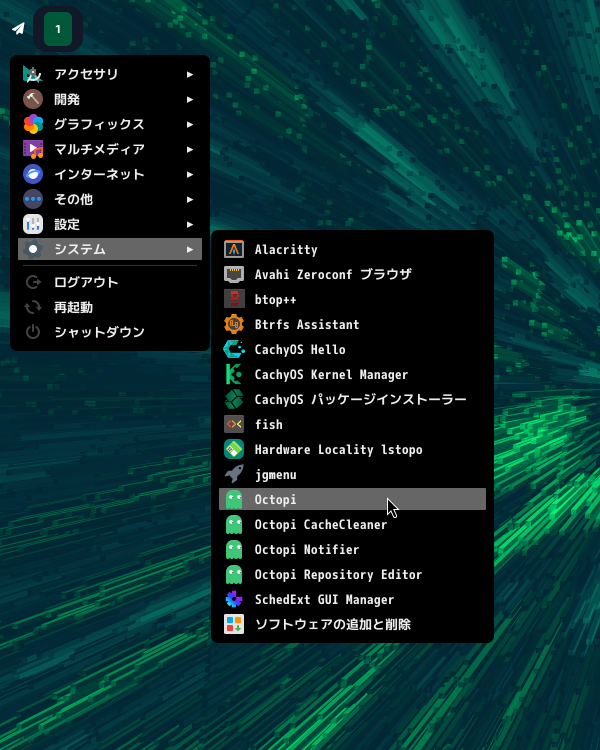This screenshot has height=750, width=600.
Task: Expand the マルチメディア submenu arrow
Action: 190,149
